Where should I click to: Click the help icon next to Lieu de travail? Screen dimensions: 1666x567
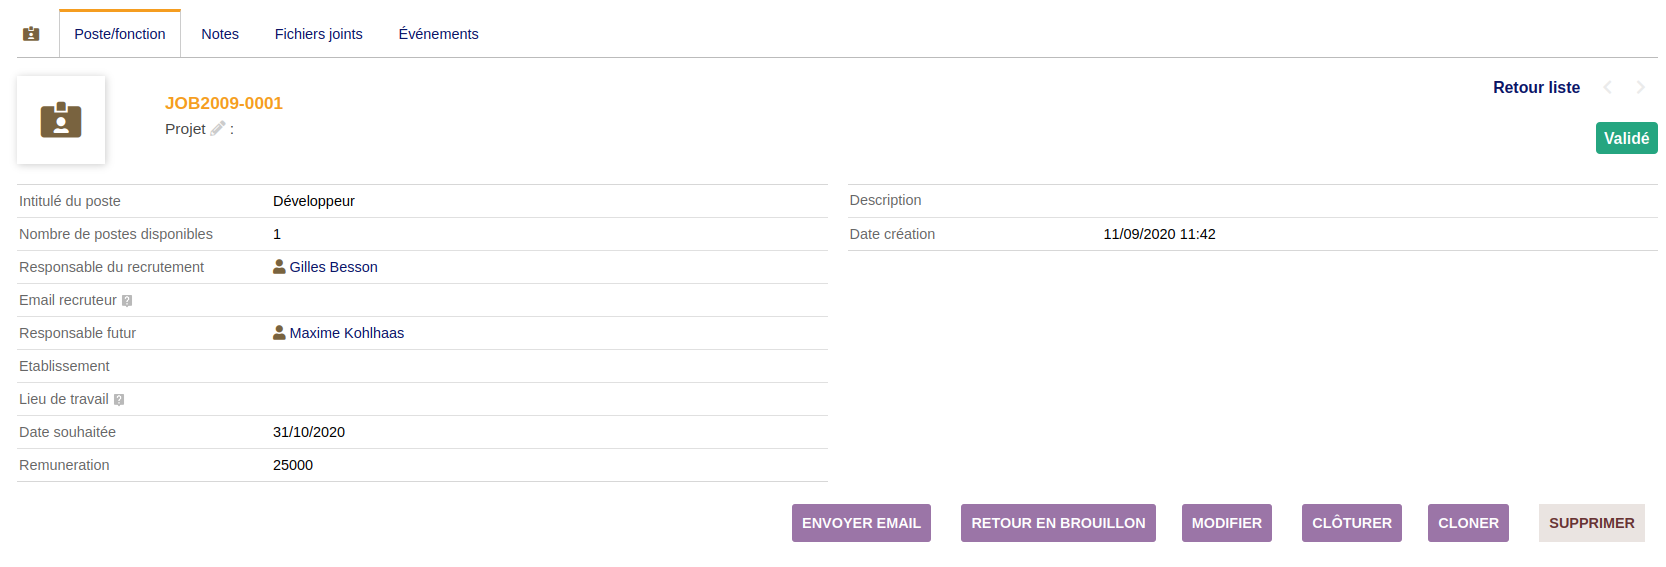[x=119, y=400]
